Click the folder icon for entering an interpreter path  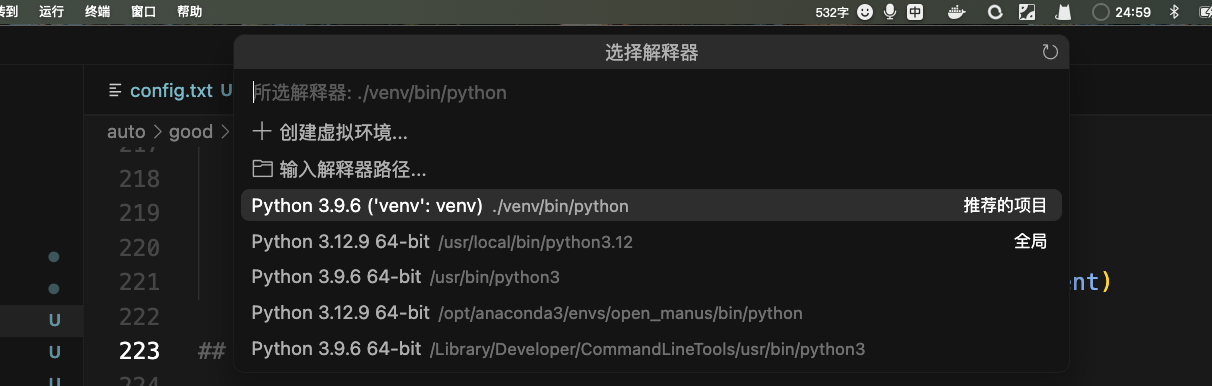[262, 169]
